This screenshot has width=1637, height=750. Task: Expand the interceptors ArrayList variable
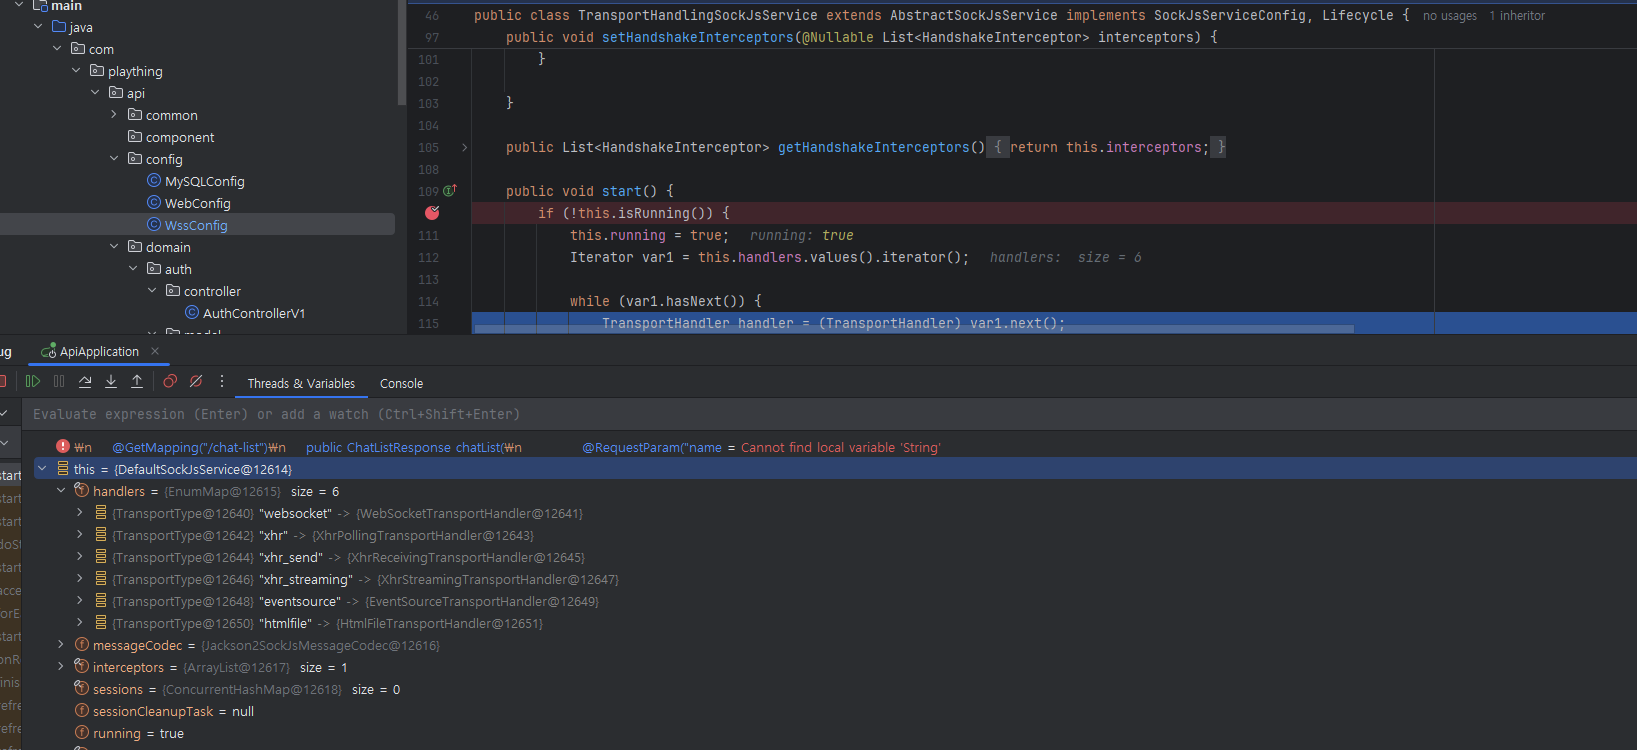pyautogui.click(x=61, y=666)
